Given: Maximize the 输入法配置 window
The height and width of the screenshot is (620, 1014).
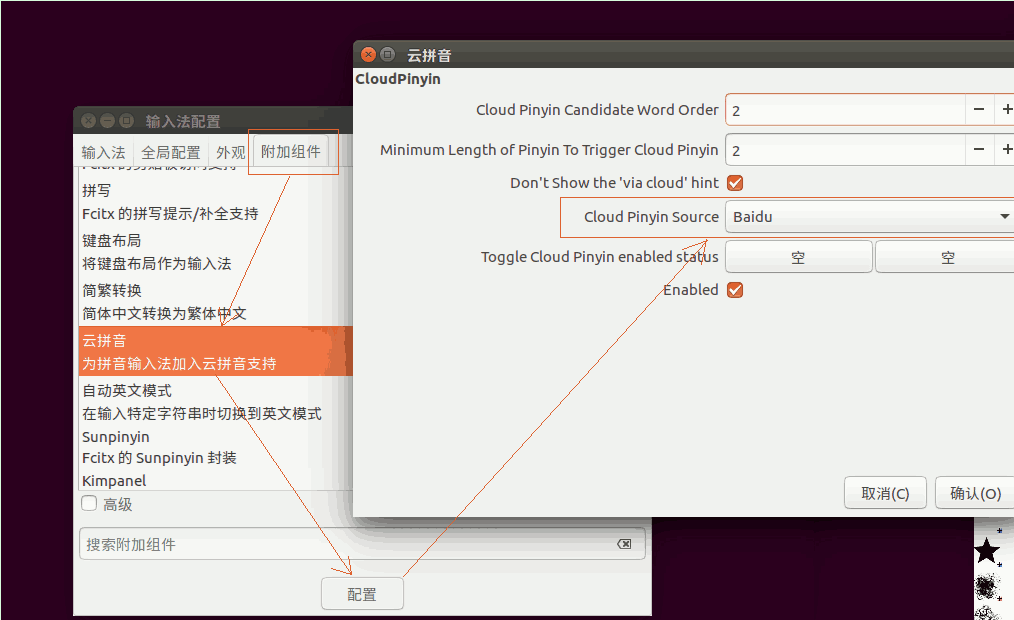Looking at the screenshot, I should click(x=127, y=120).
